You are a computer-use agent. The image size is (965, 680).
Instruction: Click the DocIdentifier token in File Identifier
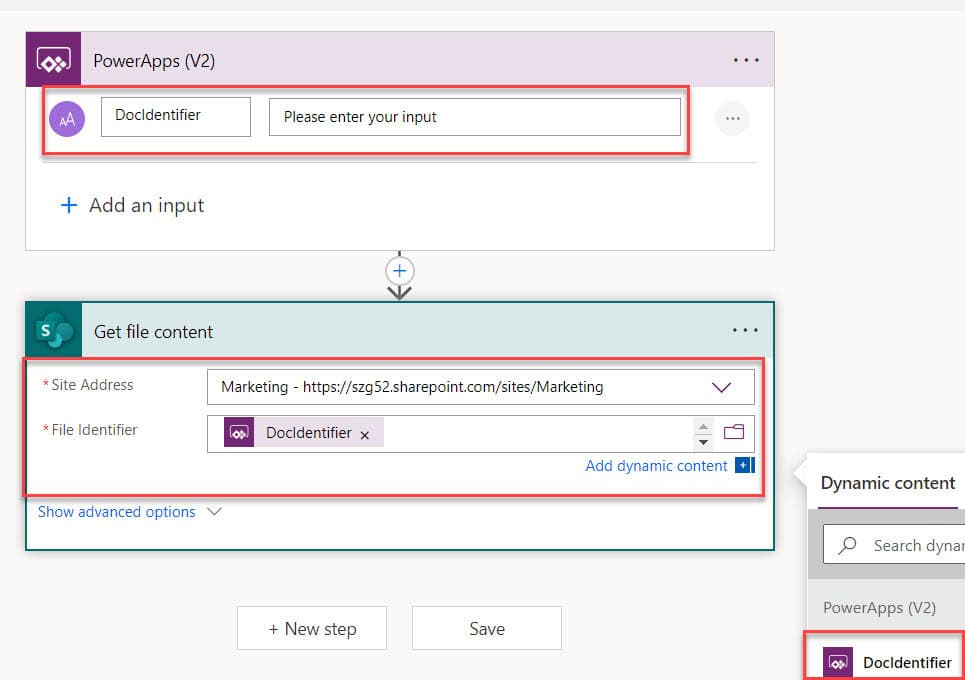click(303, 433)
